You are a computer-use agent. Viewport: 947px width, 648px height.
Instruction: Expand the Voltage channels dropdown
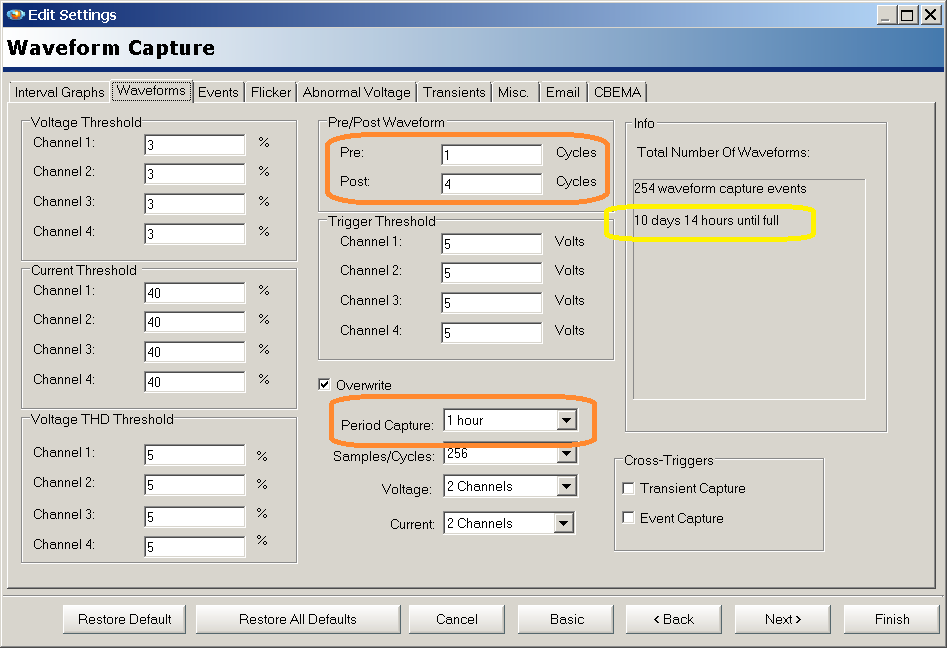tap(567, 486)
